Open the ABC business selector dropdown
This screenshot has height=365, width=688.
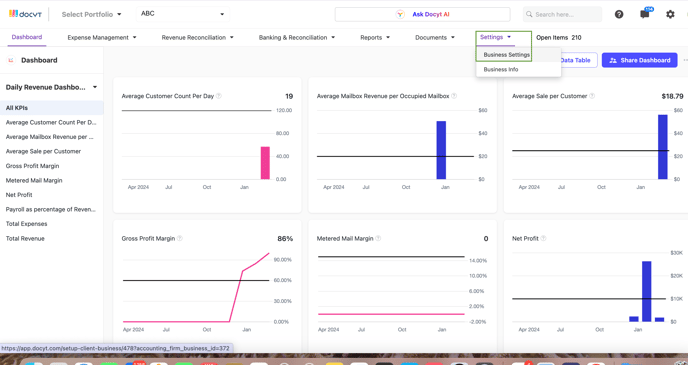pos(183,14)
